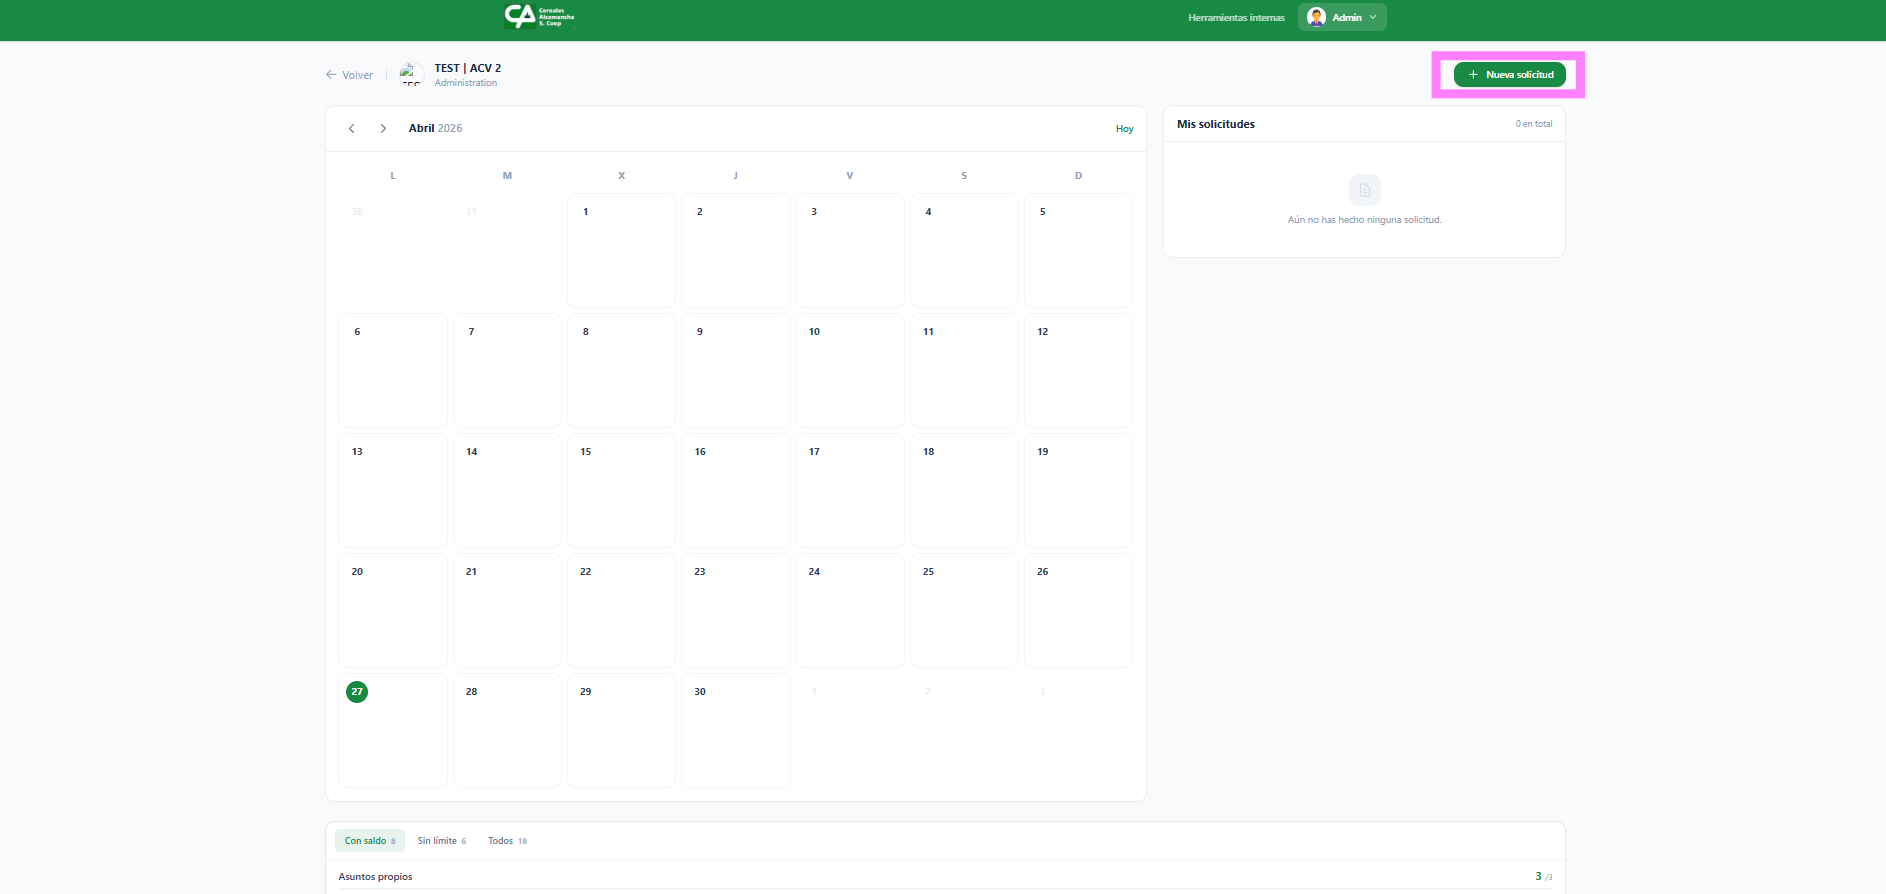Open the Admin dropdown menu arrow

pos(1373,17)
